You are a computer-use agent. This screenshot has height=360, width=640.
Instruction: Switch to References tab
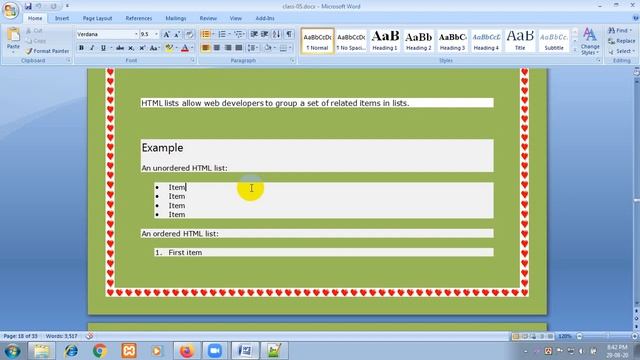(x=139, y=18)
